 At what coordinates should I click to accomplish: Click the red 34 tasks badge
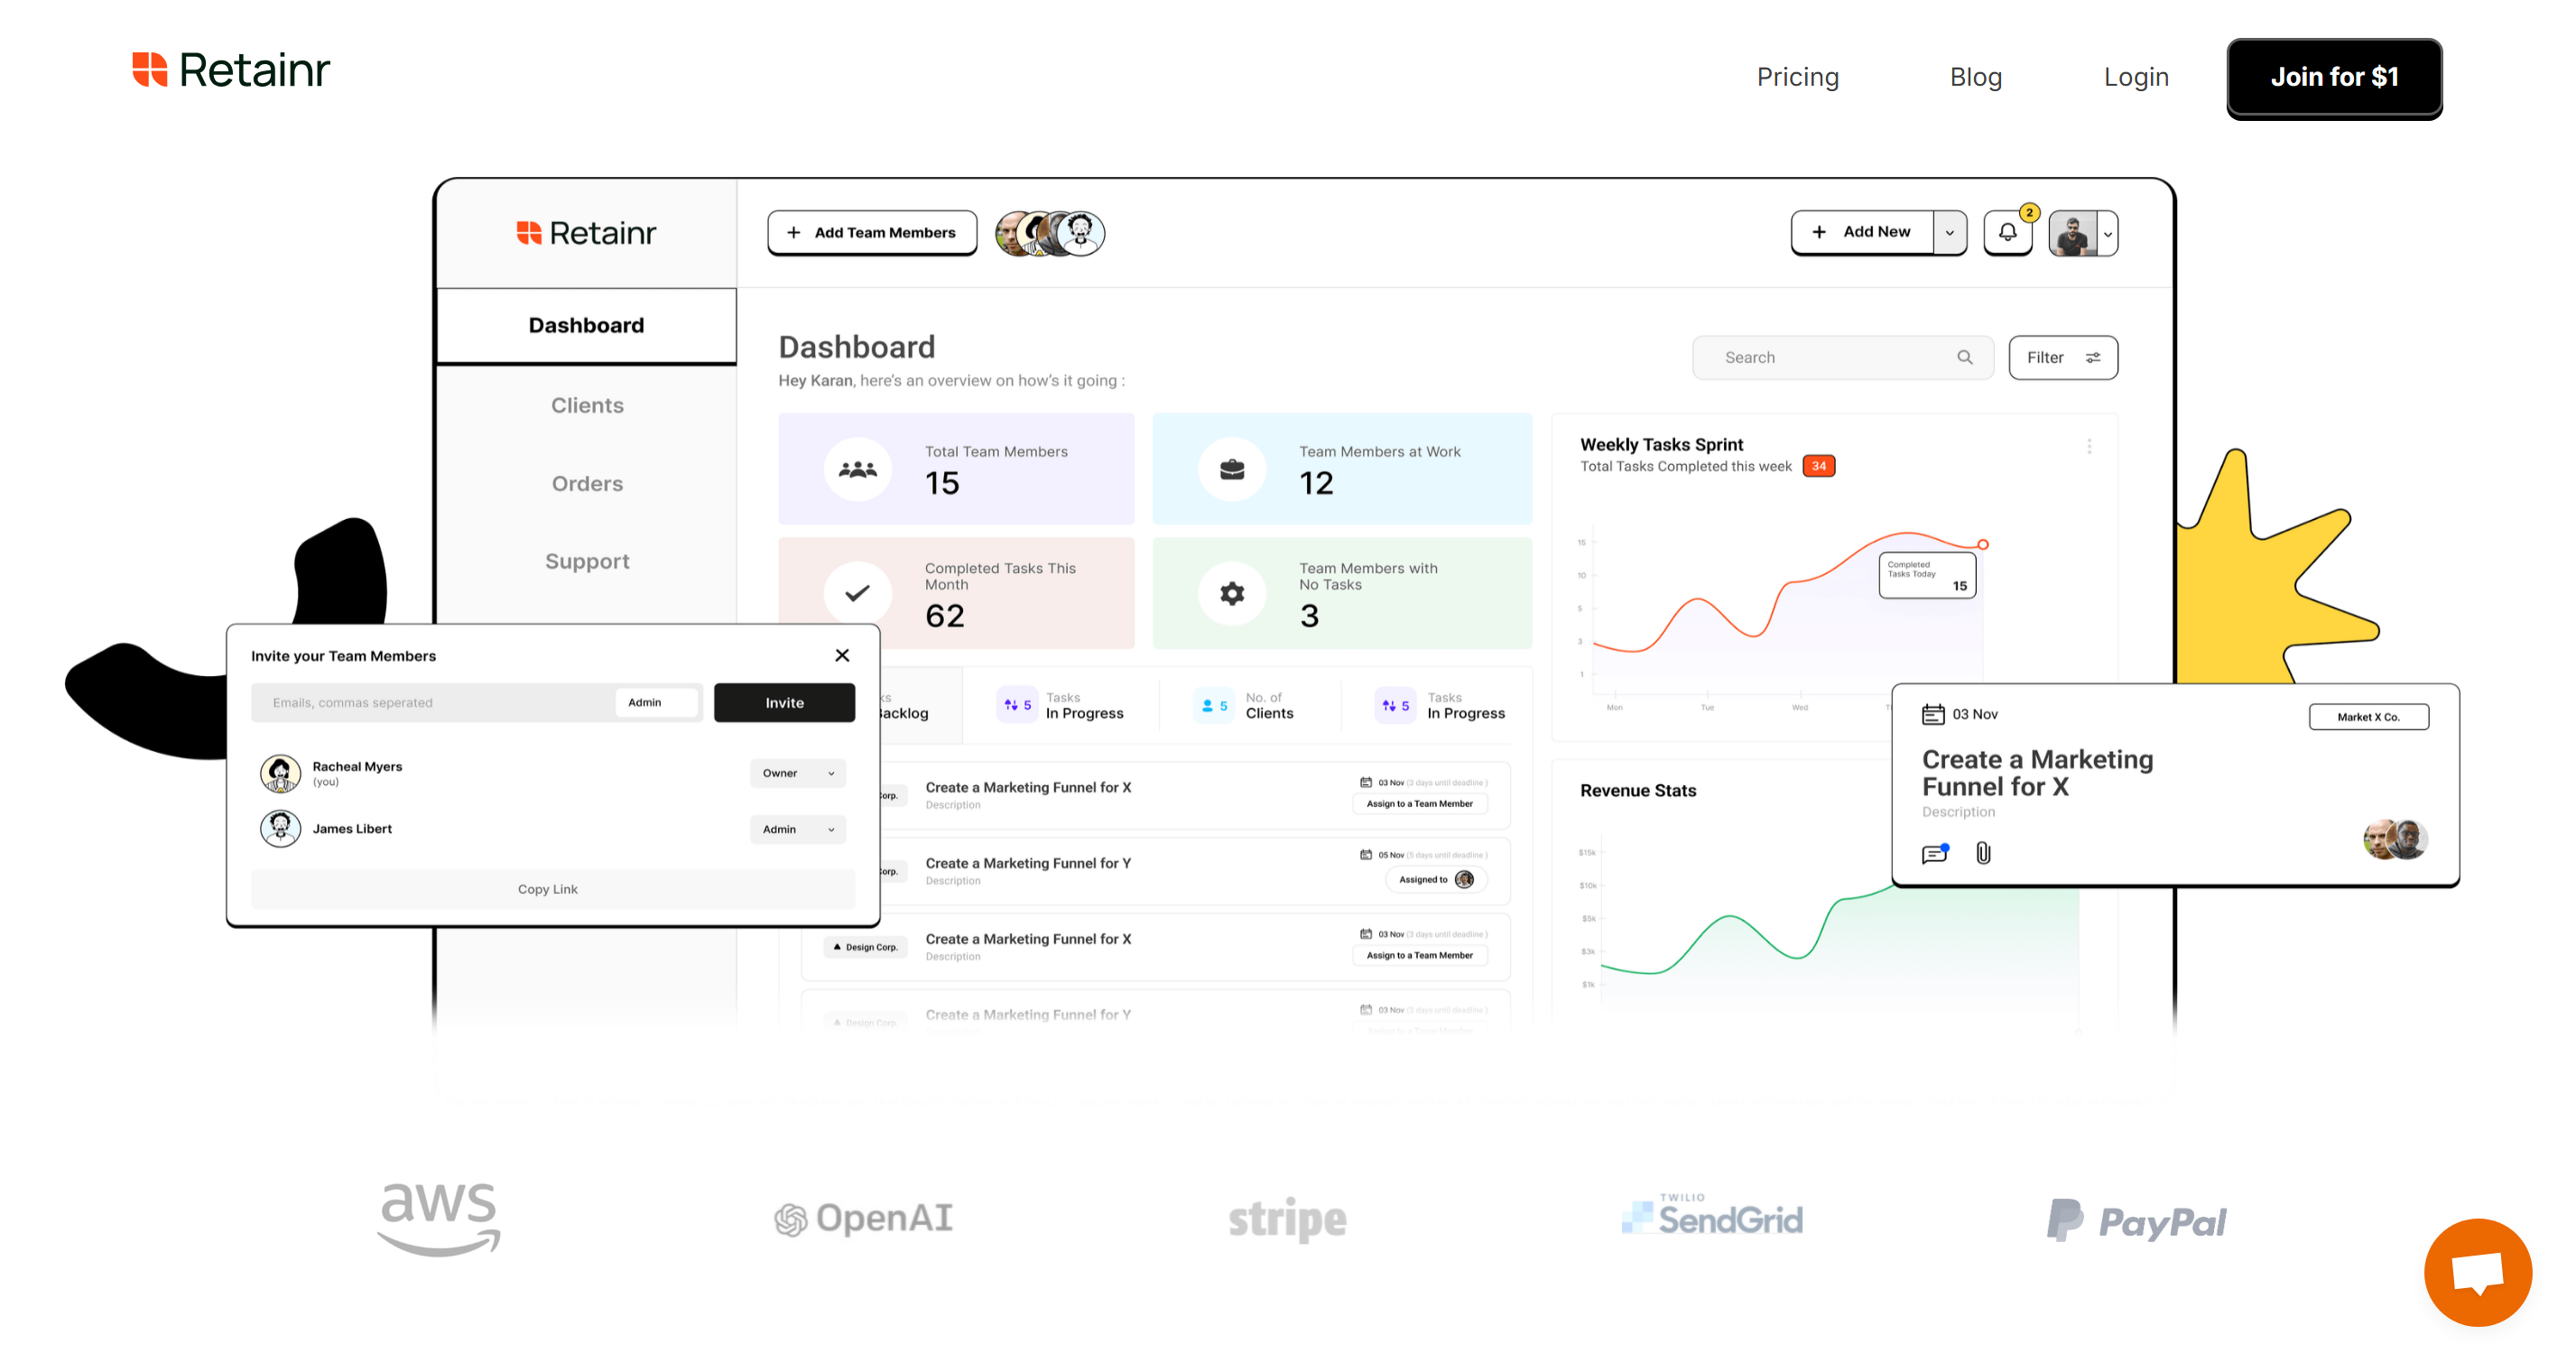[1818, 466]
